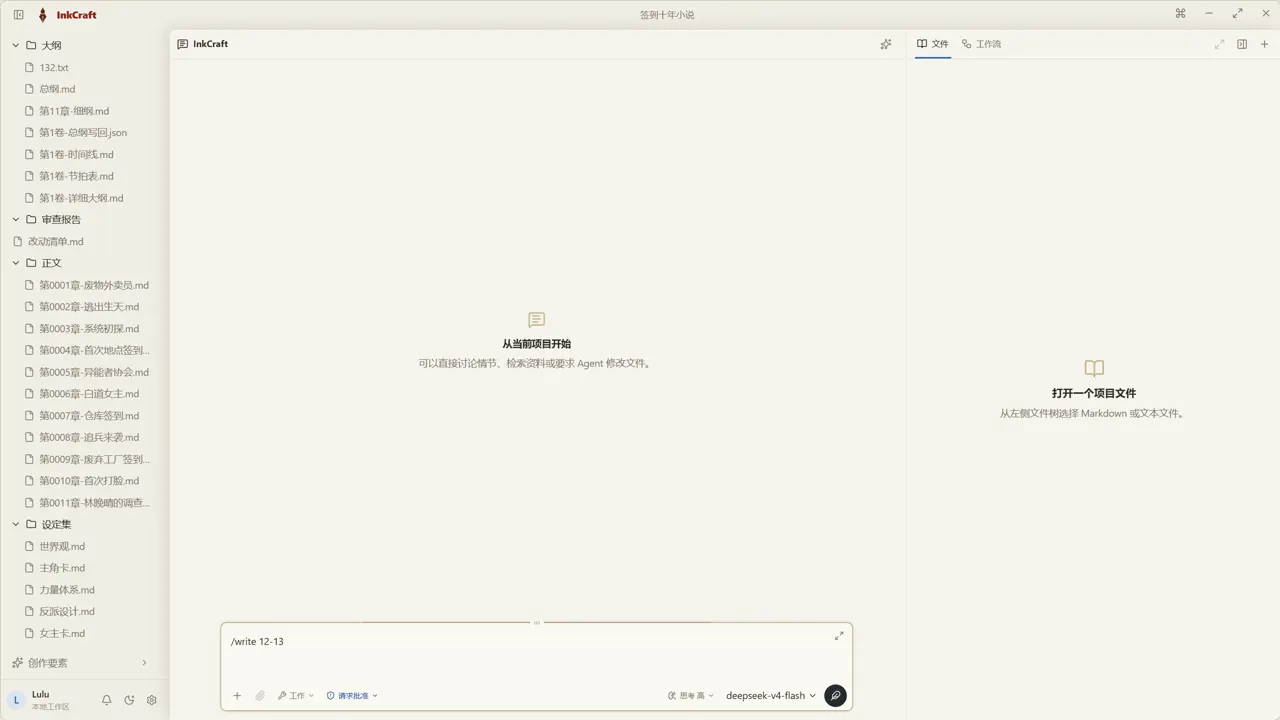Open settings gear icon

pyautogui.click(x=152, y=700)
